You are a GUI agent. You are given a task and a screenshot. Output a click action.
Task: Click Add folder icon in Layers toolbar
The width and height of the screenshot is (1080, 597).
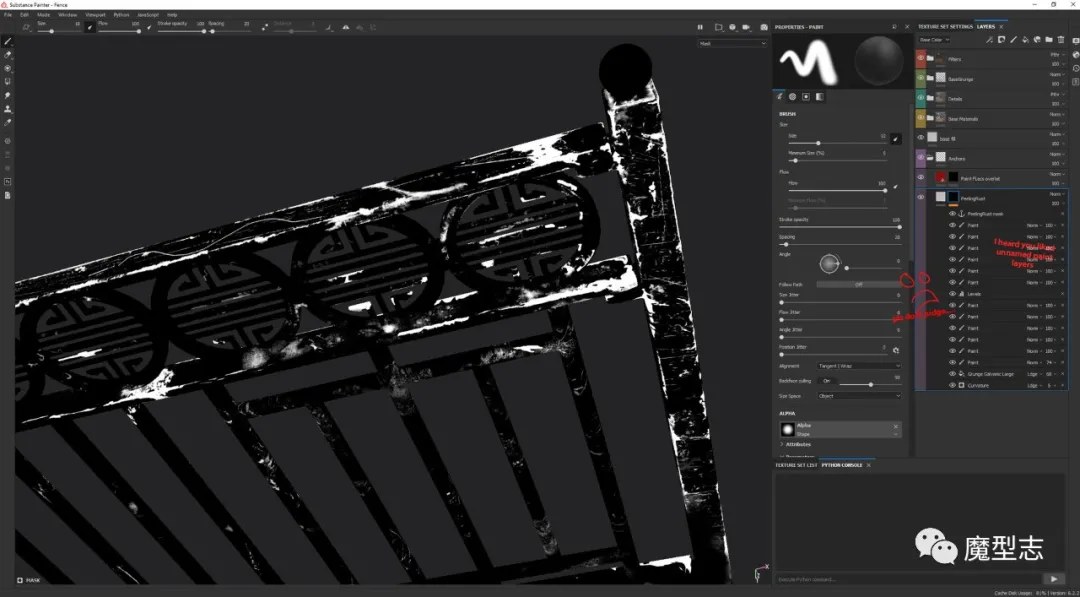[x=1049, y=40]
